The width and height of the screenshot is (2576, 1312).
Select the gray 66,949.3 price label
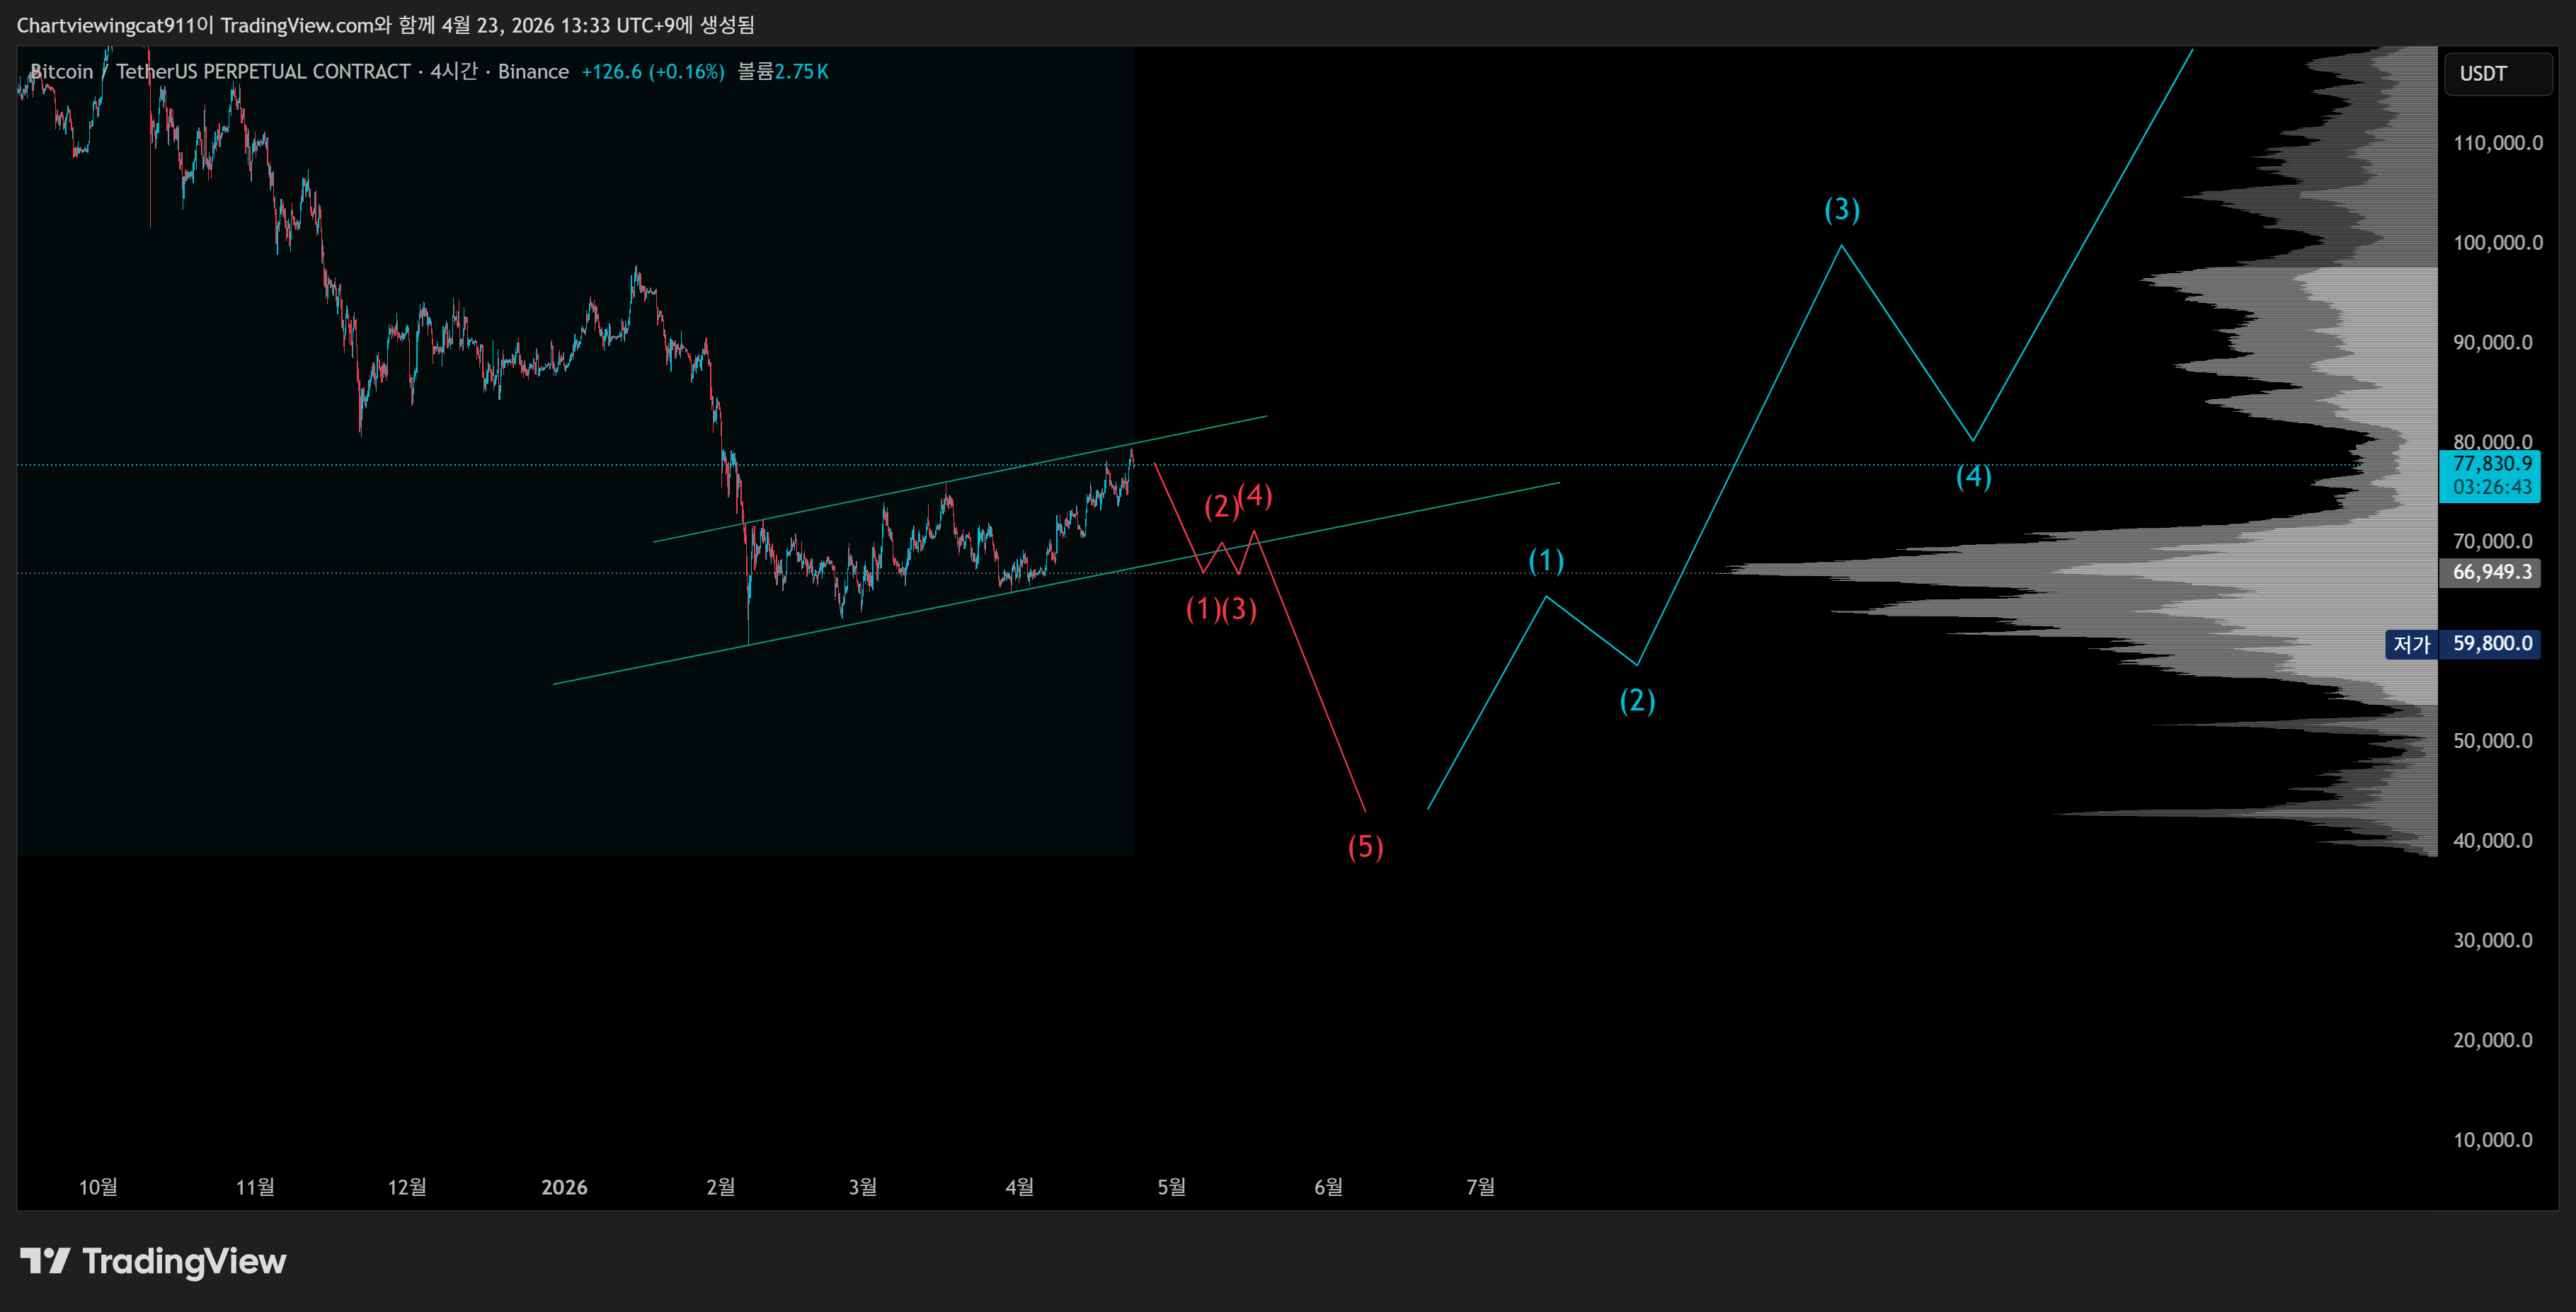point(2491,572)
